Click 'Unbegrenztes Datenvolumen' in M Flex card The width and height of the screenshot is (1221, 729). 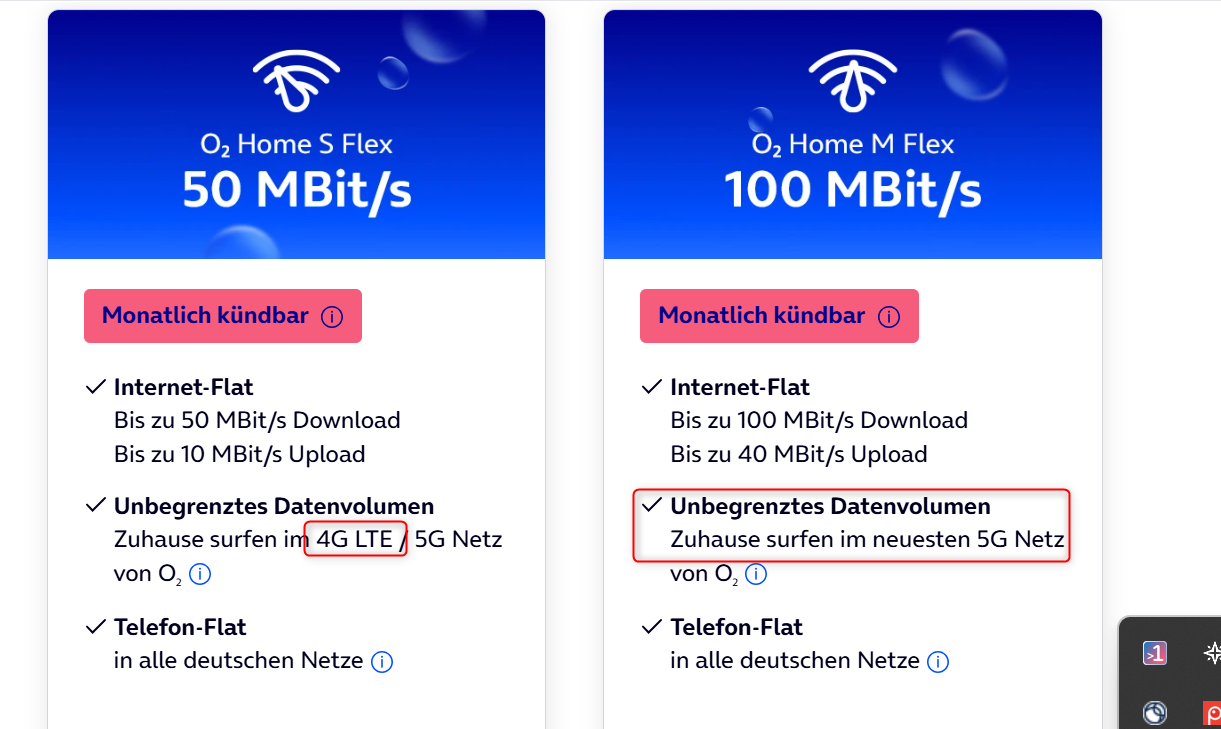coord(830,506)
